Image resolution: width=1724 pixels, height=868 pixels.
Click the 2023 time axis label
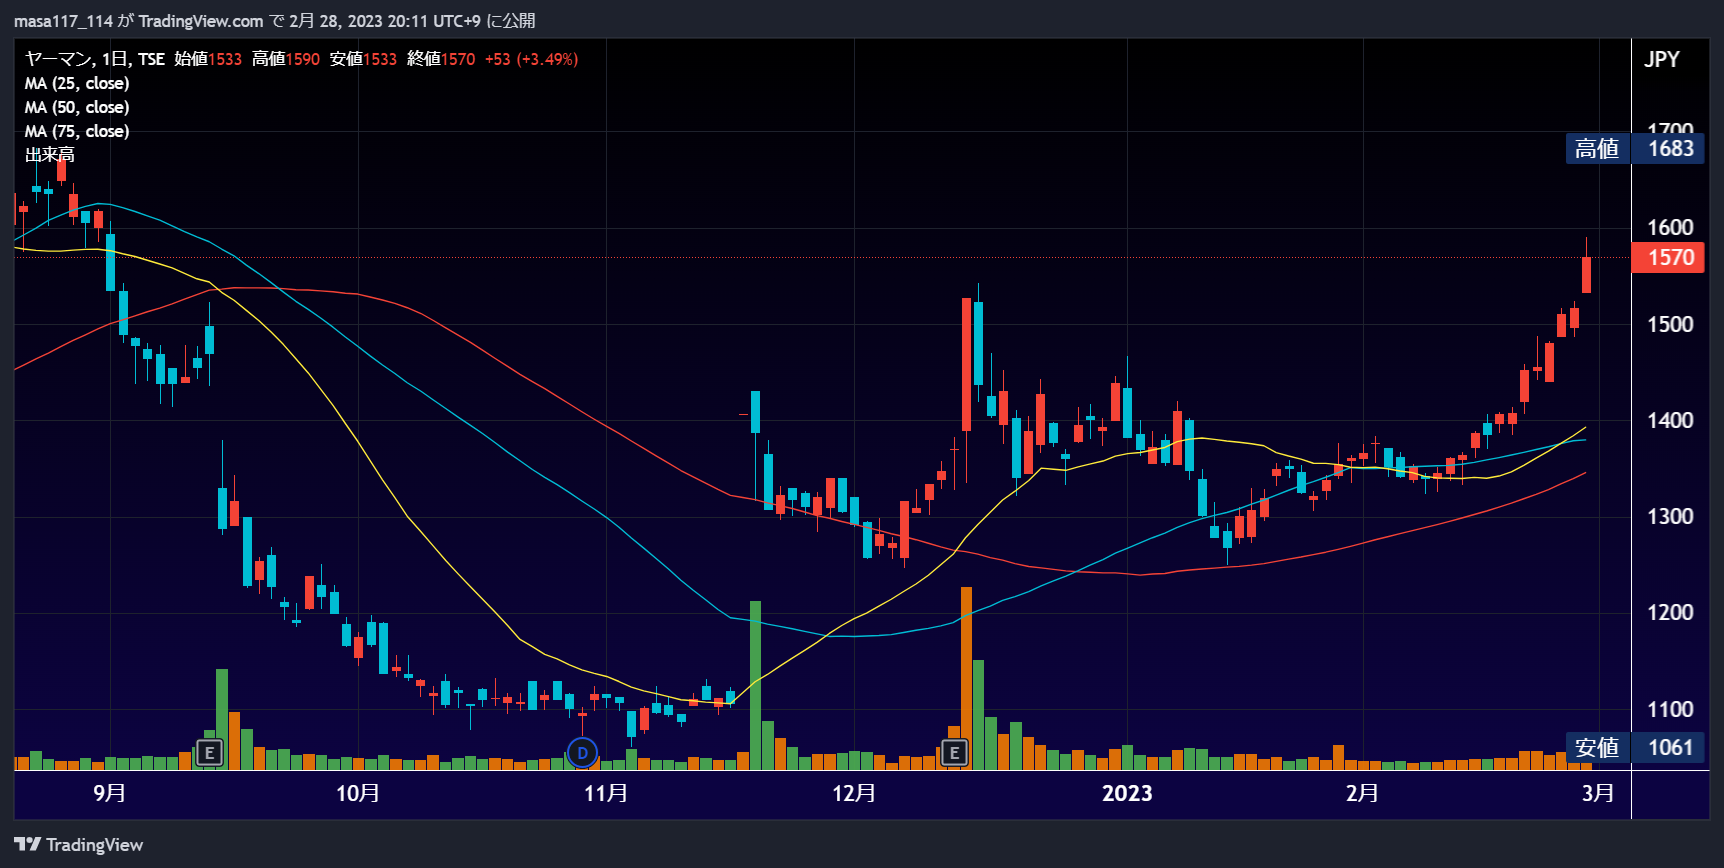tap(1127, 793)
